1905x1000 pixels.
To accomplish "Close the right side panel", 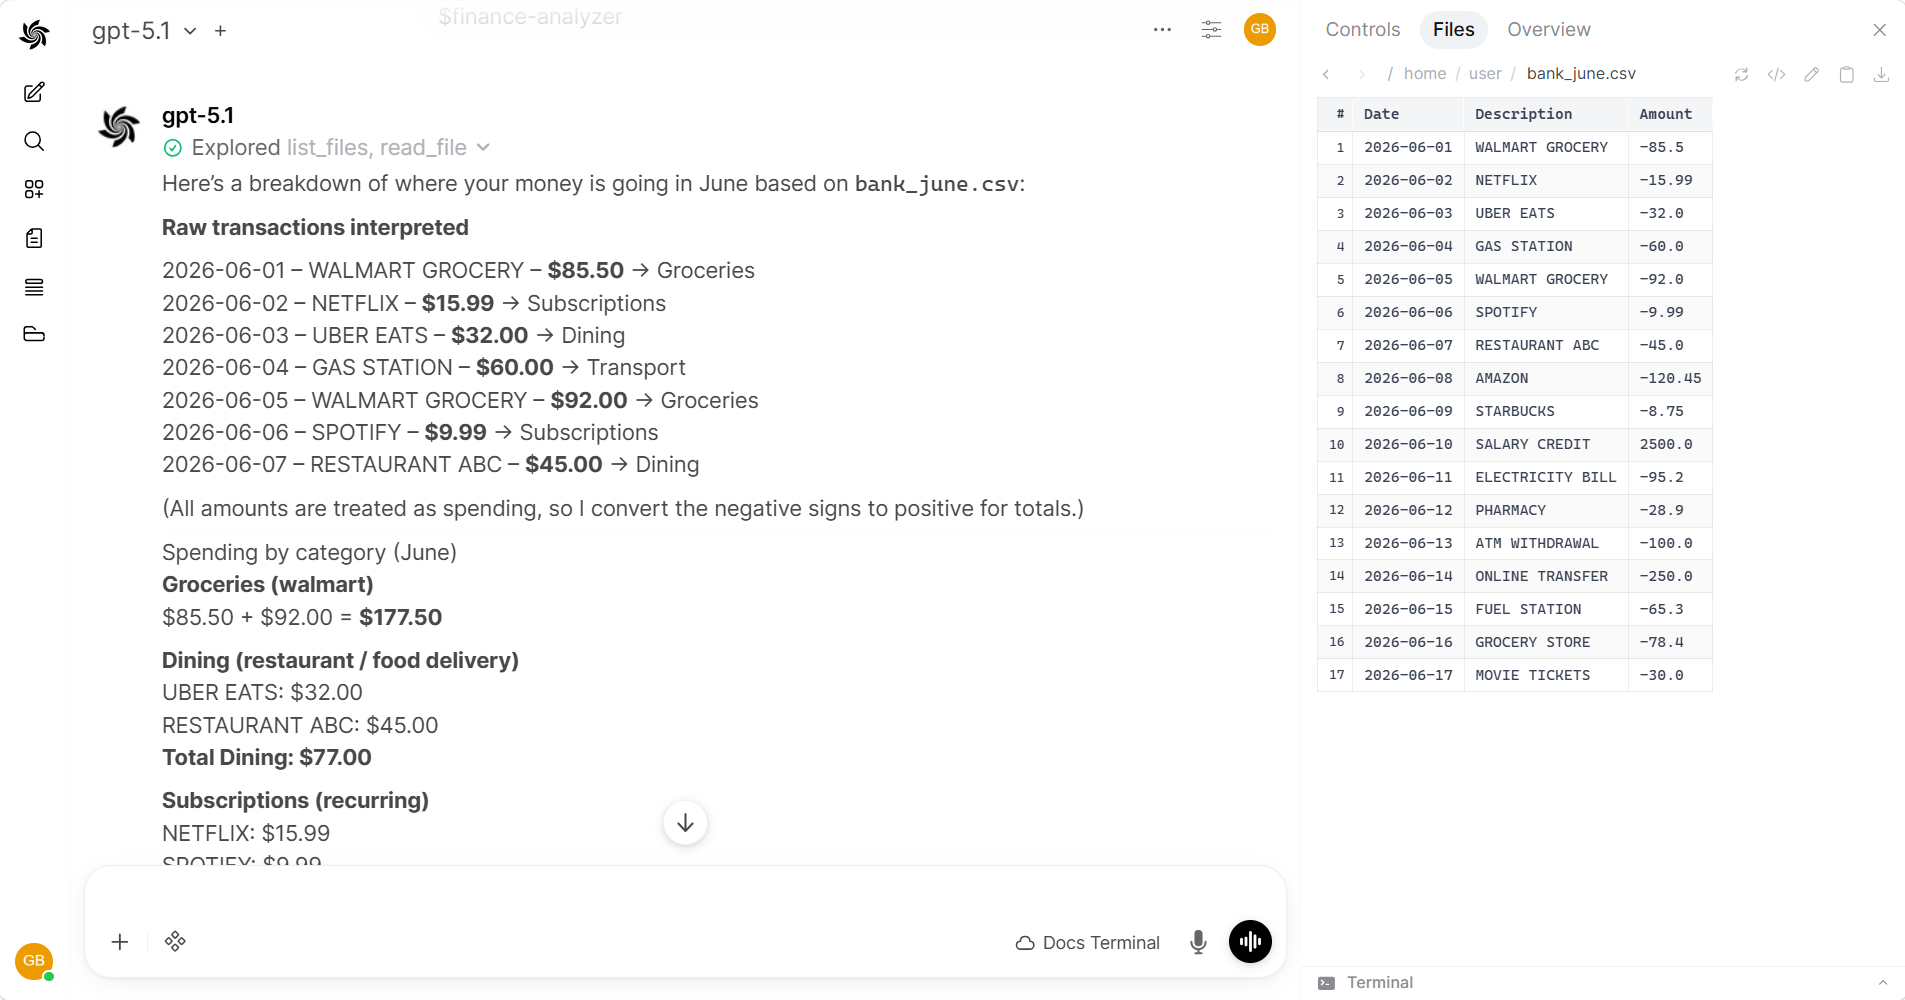I will coord(1880,30).
